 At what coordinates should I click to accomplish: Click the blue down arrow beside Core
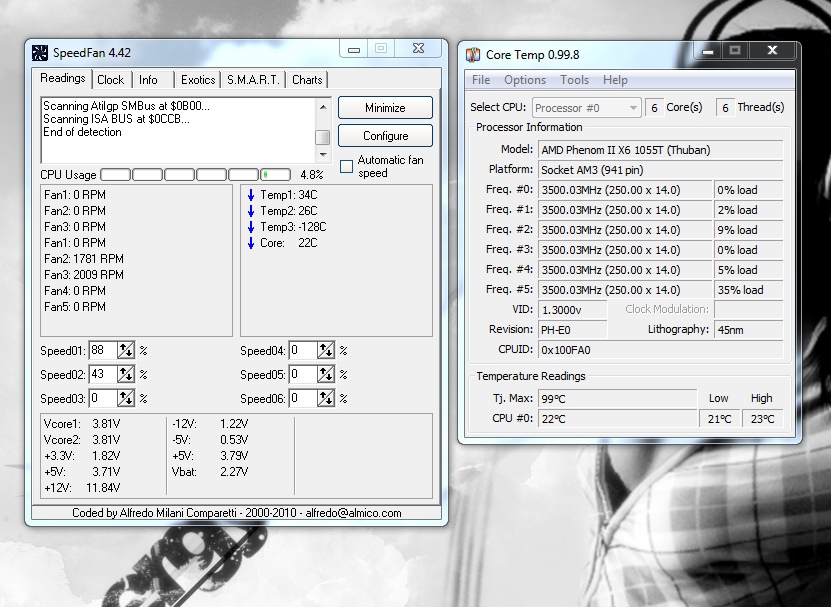[251, 243]
